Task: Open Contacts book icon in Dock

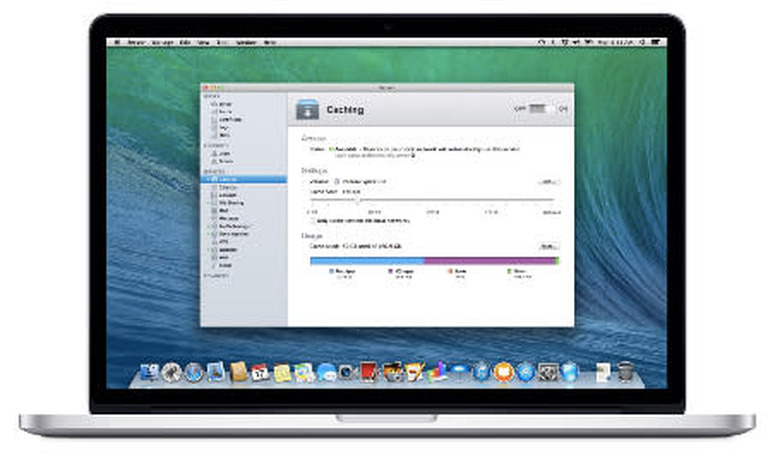Action: click(x=238, y=372)
